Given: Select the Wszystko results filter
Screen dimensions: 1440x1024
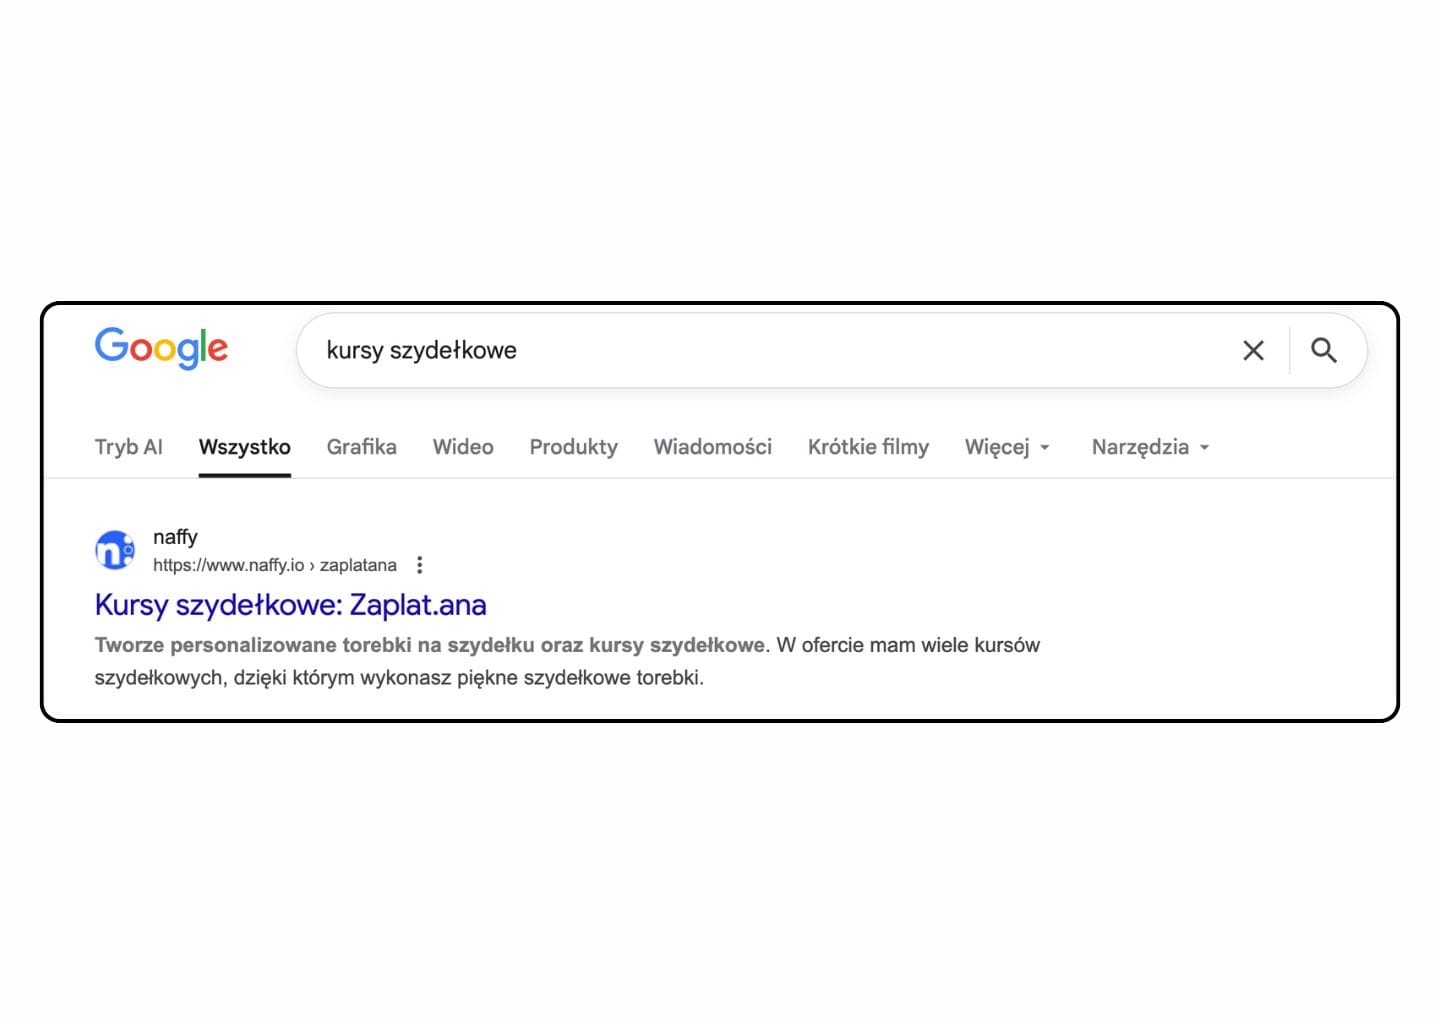Looking at the screenshot, I should tap(244, 447).
